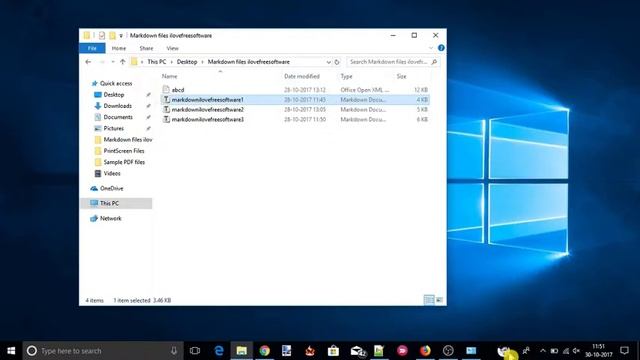The width and height of the screenshot is (640, 360).
Task: Open Pictures in the navigation pane
Action: pyautogui.click(x=113, y=128)
